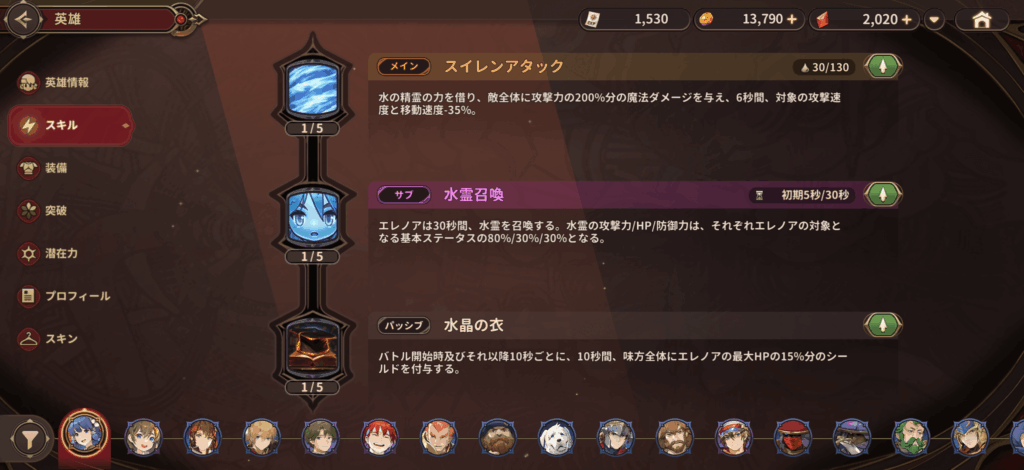
Task: Add red gems via plus button
Action: tap(906, 20)
